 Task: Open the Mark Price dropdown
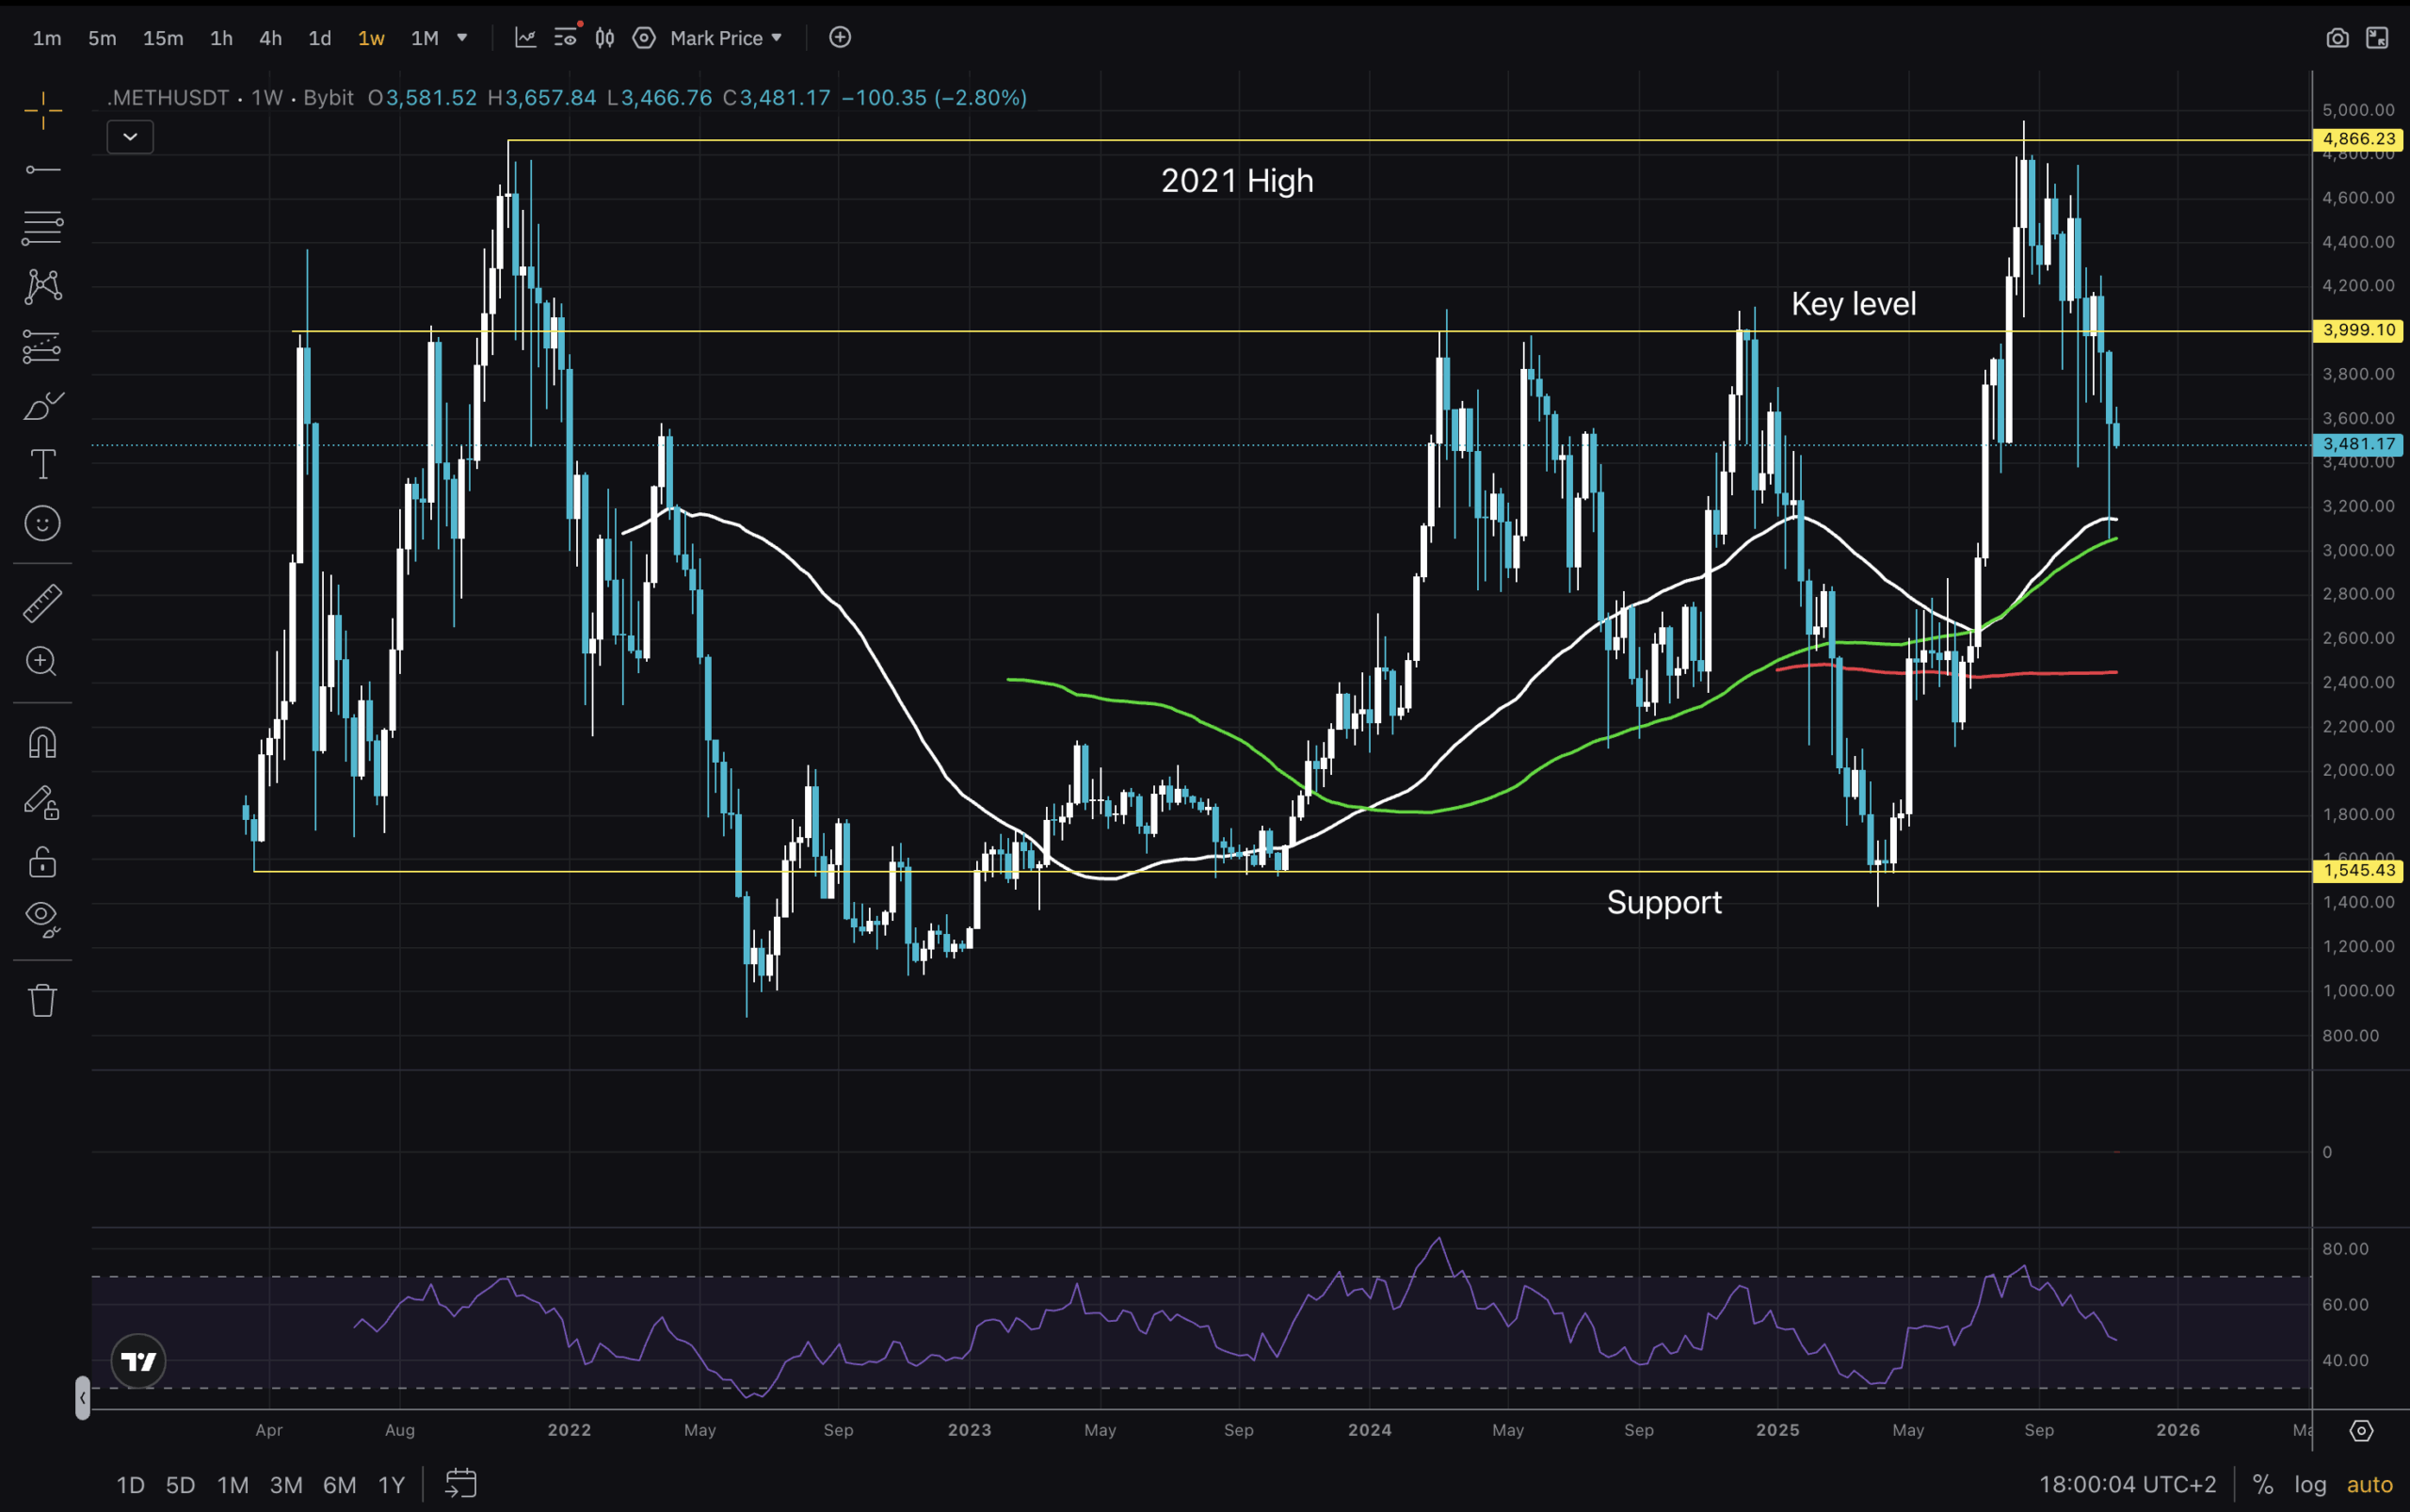pyautogui.click(x=726, y=38)
